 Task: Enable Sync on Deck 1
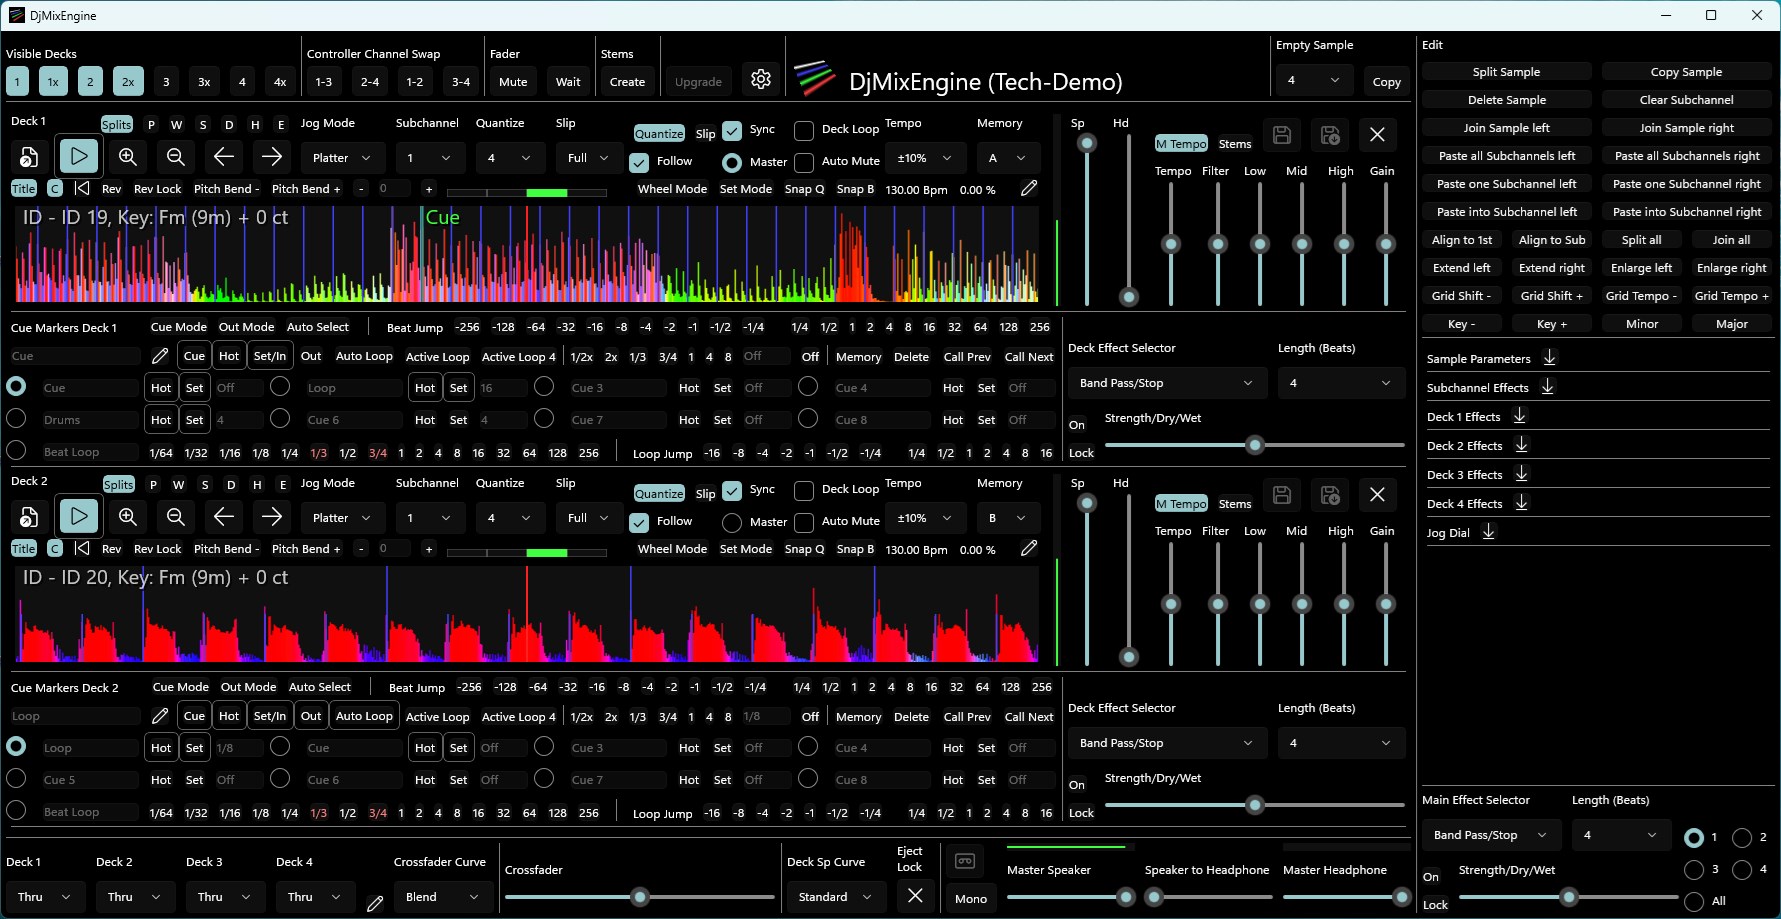(x=731, y=128)
